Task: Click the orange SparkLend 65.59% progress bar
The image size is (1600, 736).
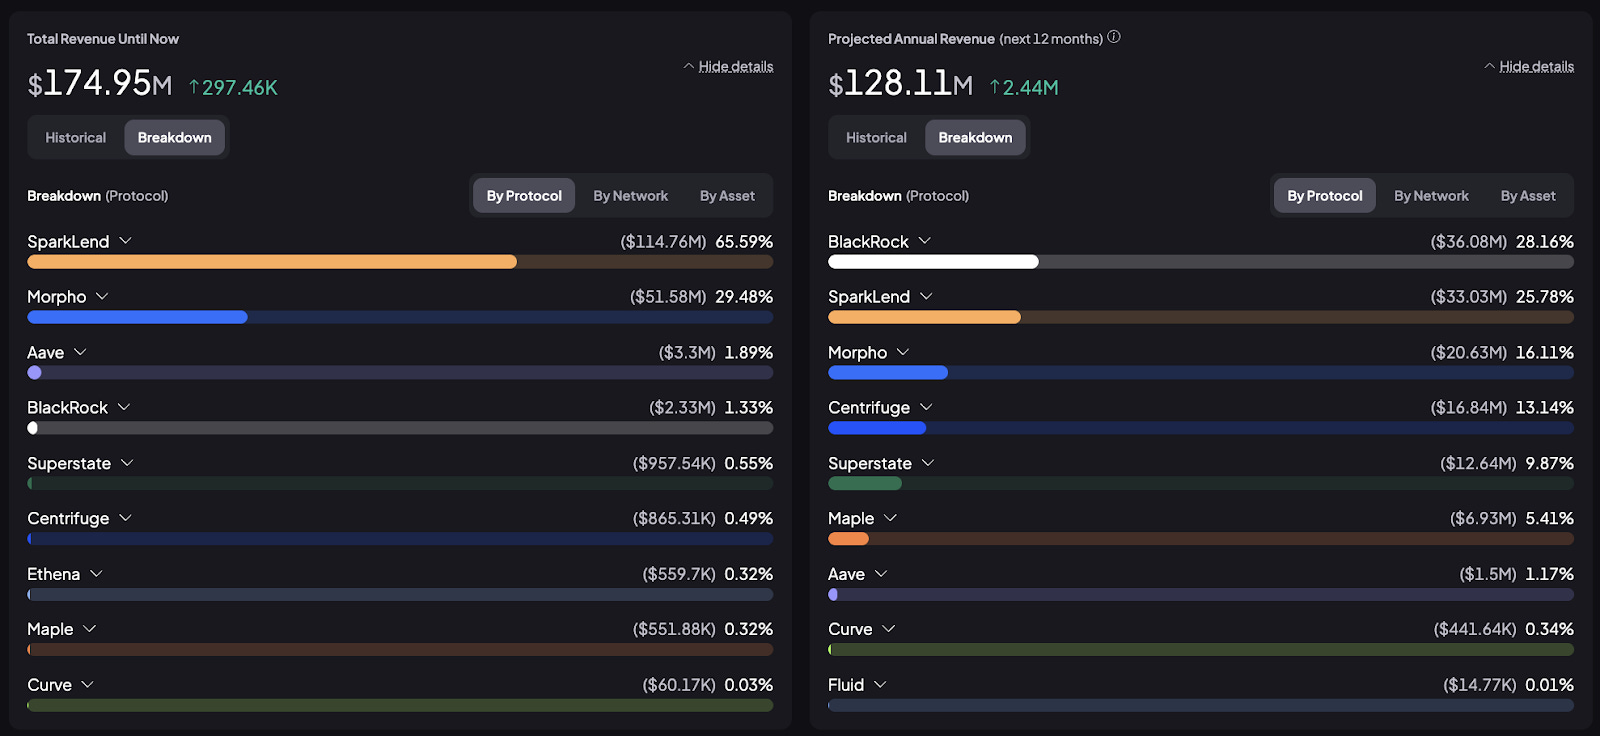Action: pos(272,262)
